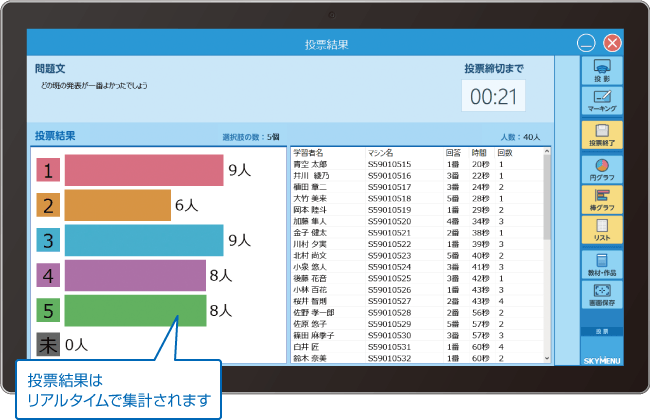Click scroll up arrow of respondent list
The width and height of the screenshot is (650, 420).
click(547, 152)
